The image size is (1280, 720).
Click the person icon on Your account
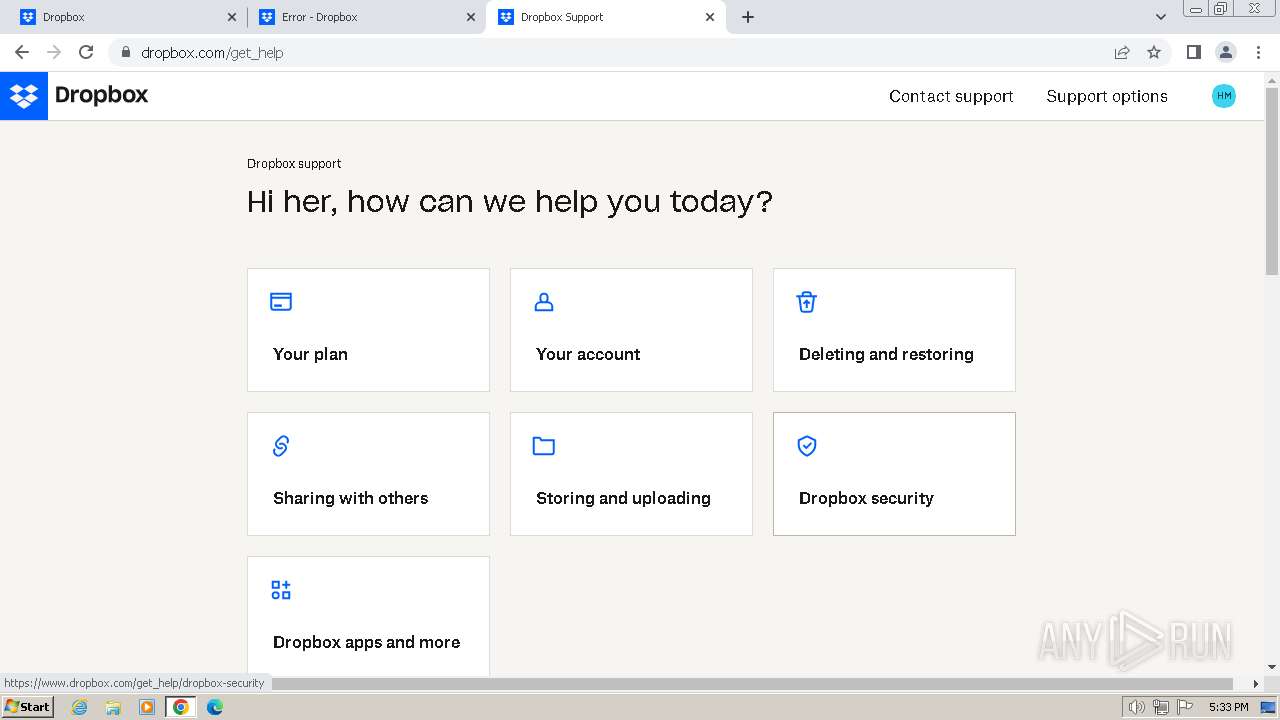tap(544, 302)
